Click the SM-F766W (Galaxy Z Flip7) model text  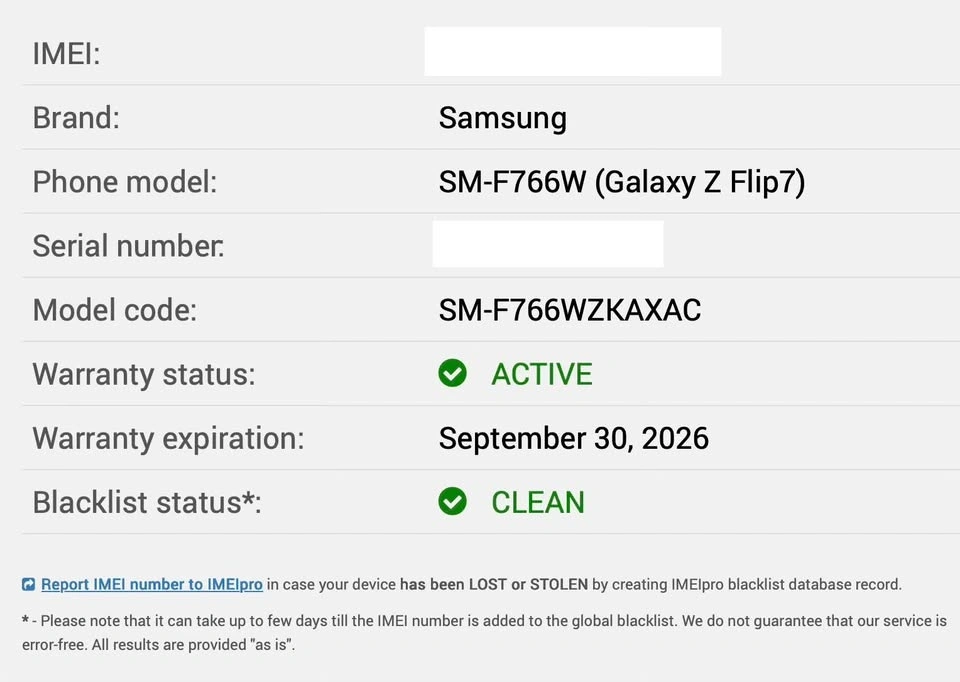coord(621,182)
